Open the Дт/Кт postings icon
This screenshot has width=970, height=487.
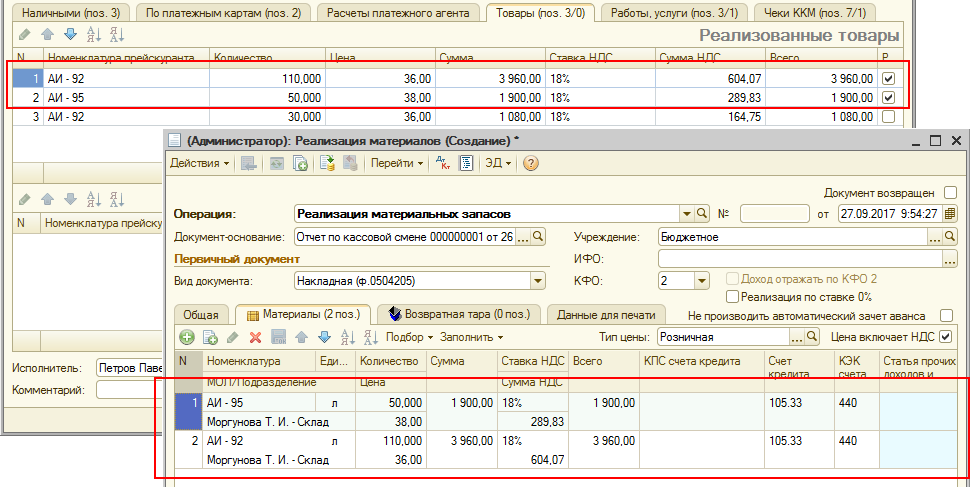pyautogui.click(x=445, y=163)
